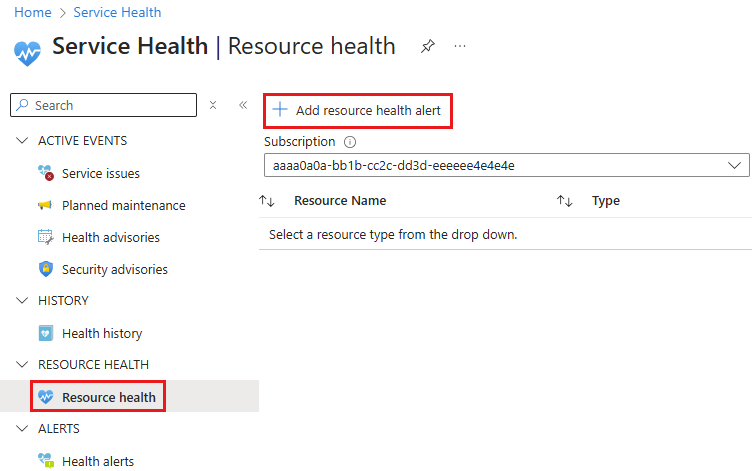The width and height of the screenshot is (752, 471).
Task: Open Service issues page
Action: (x=101, y=173)
